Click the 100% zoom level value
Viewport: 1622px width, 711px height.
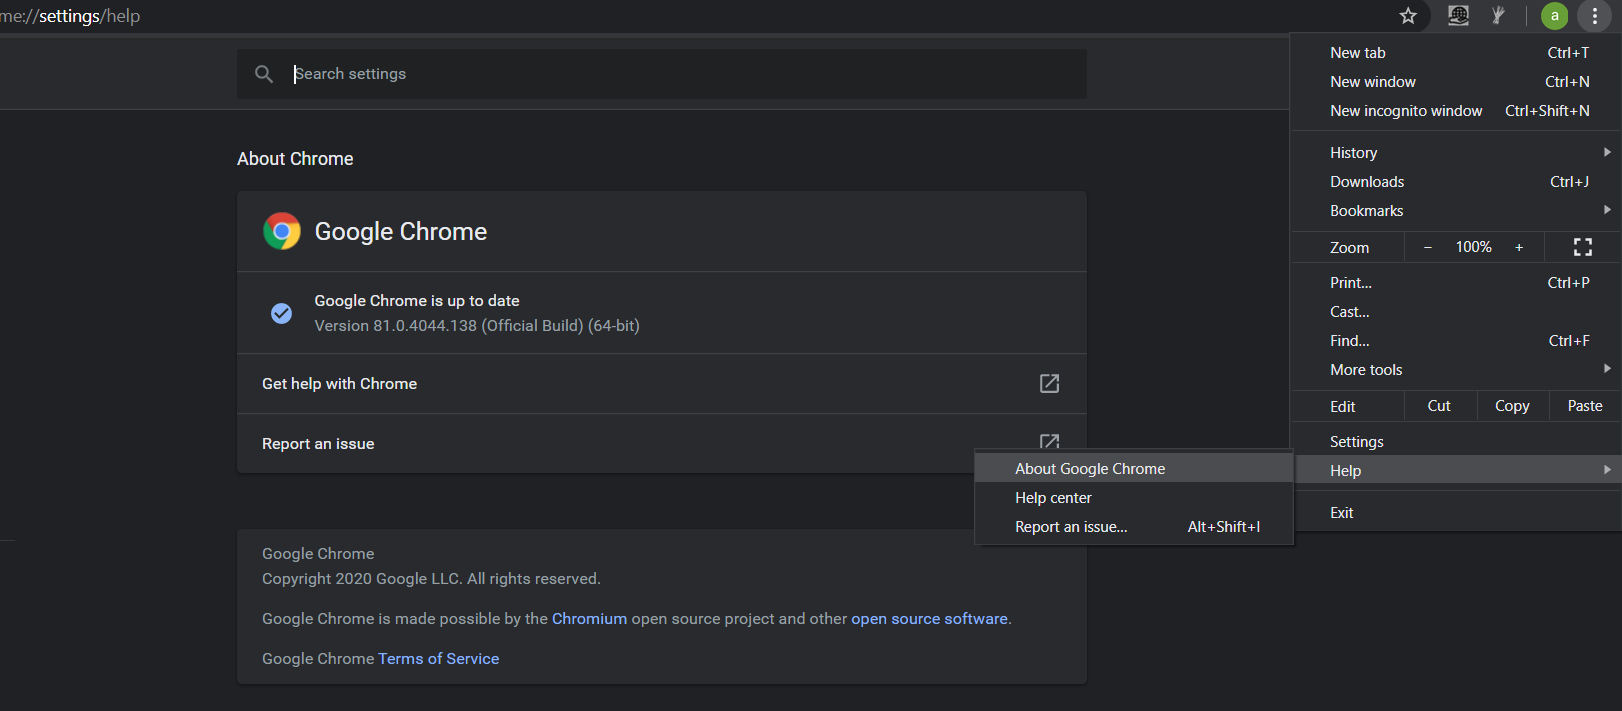[1473, 247]
